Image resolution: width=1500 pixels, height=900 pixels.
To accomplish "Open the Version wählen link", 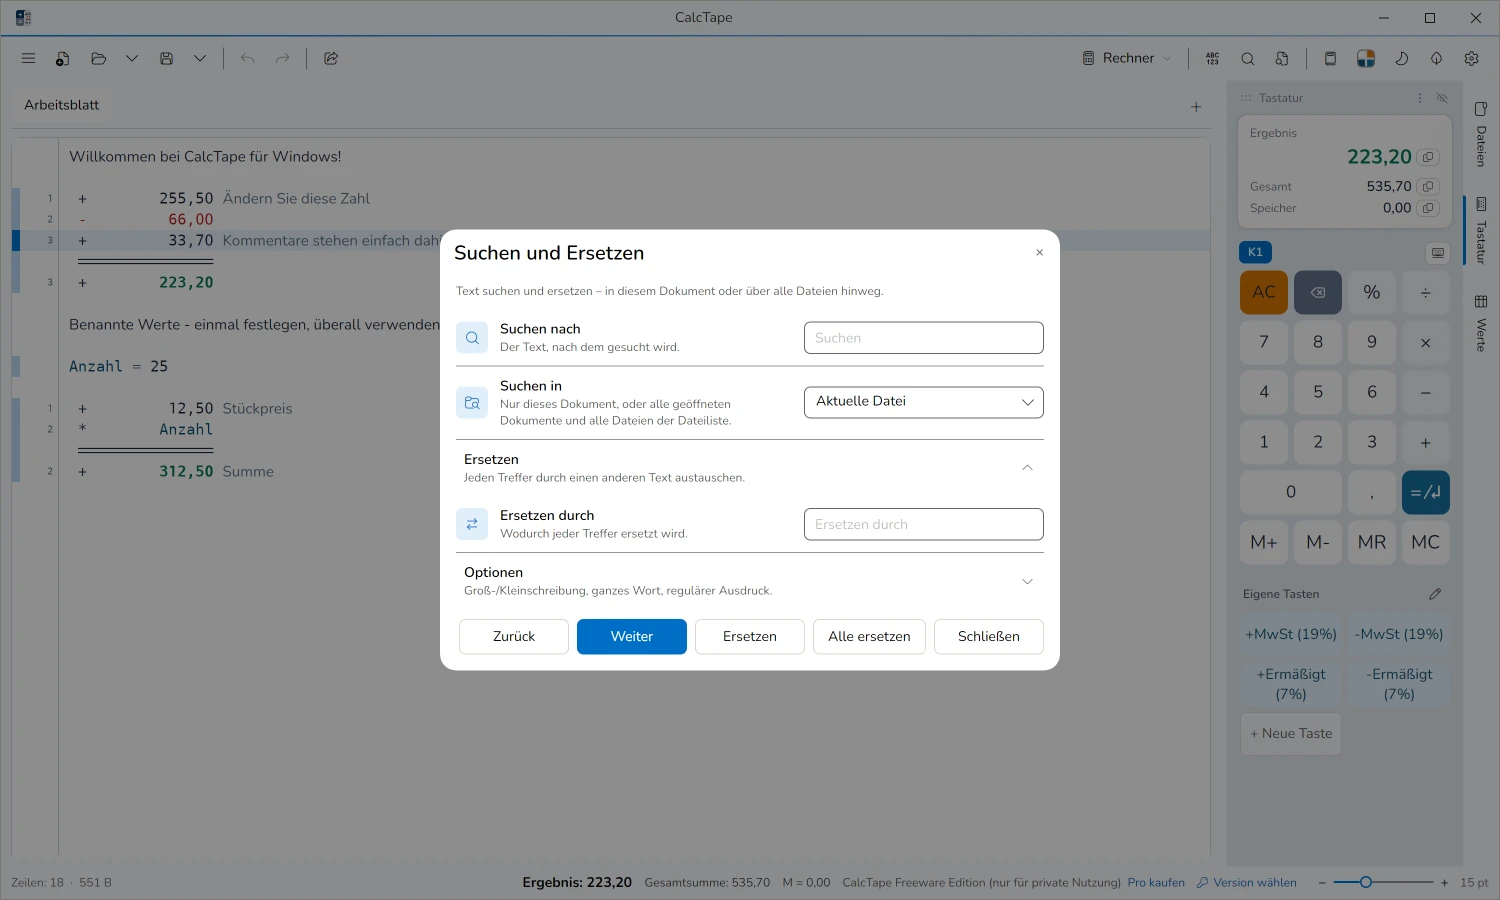I will click(1247, 883).
